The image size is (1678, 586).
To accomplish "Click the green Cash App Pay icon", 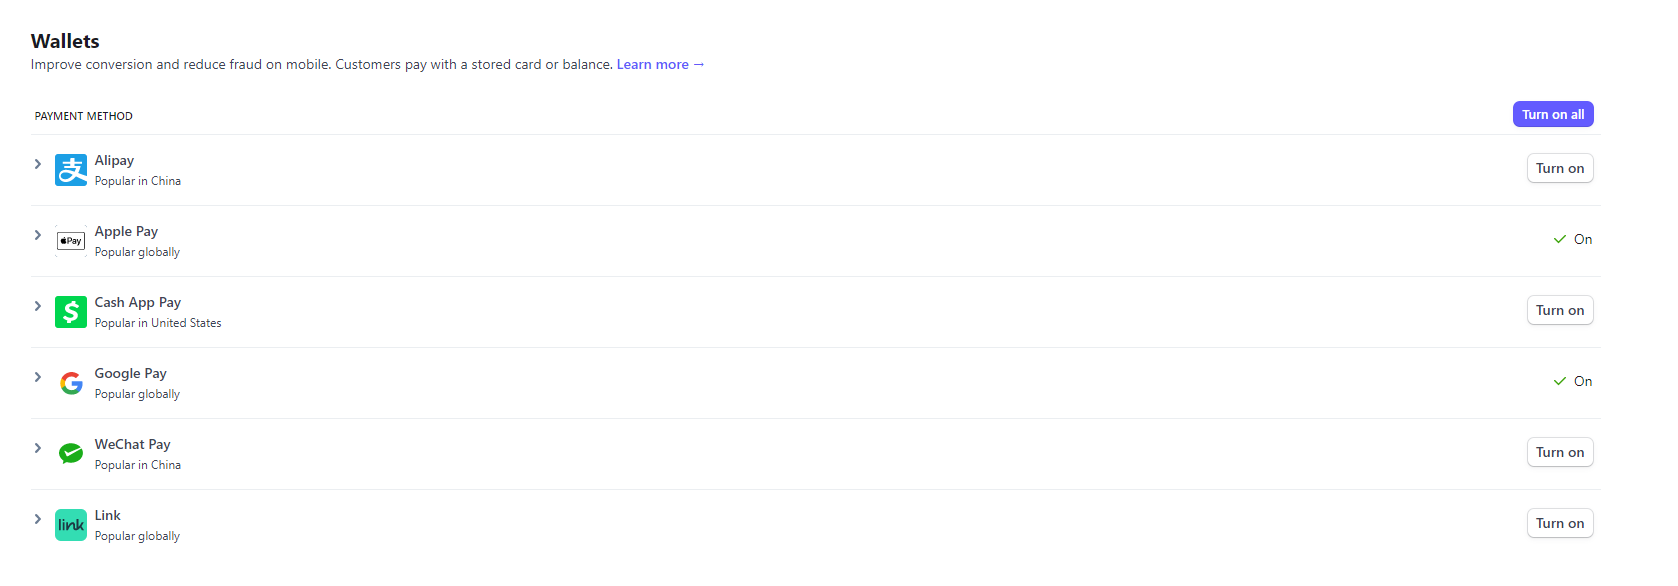I will pos(70,312).
